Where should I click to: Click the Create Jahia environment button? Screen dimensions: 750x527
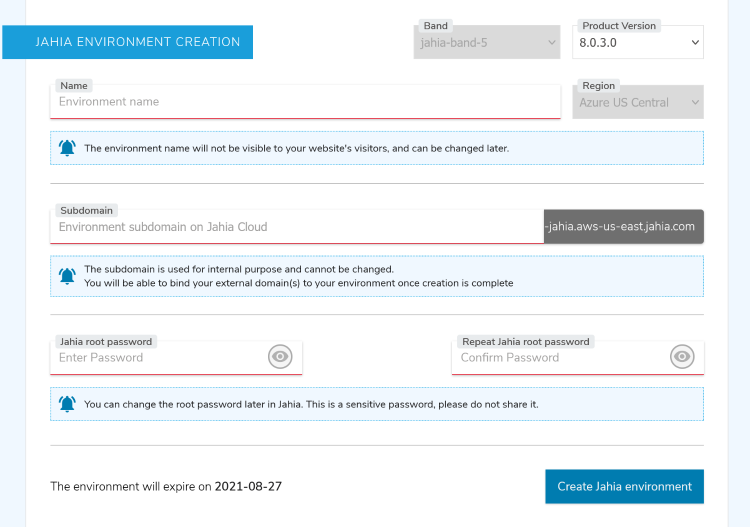[x=624, y=486]
